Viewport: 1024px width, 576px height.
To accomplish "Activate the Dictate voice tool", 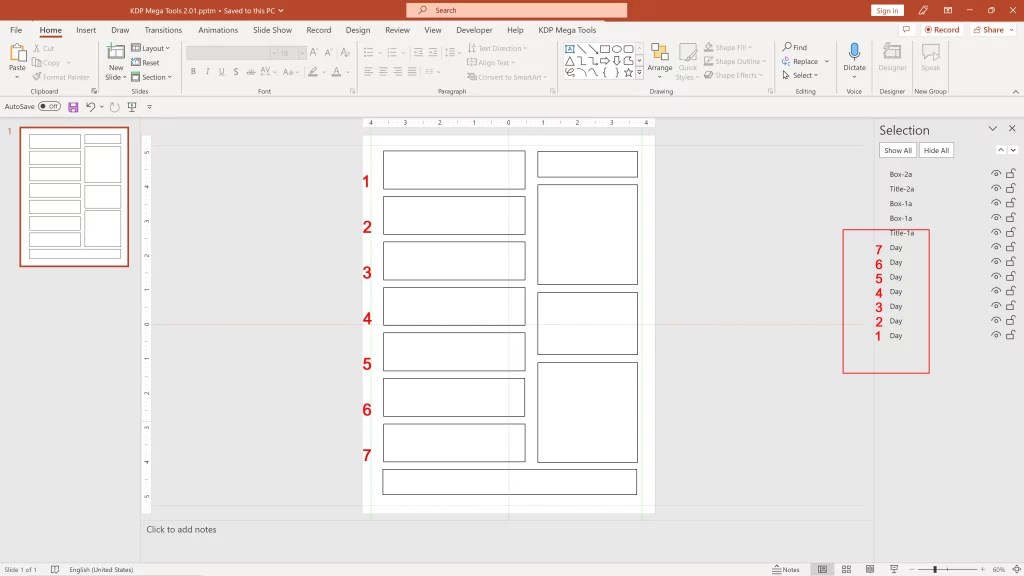I will click(x=853, y=55).
